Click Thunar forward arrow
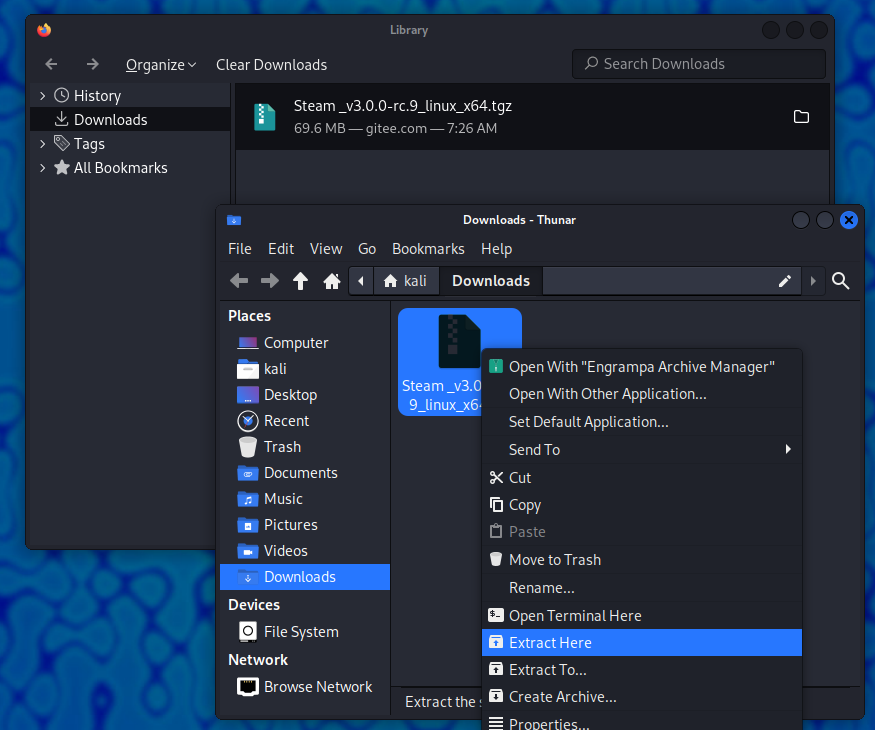The height and width of the screenshot is (730, 875). click(x=270, y=281)
